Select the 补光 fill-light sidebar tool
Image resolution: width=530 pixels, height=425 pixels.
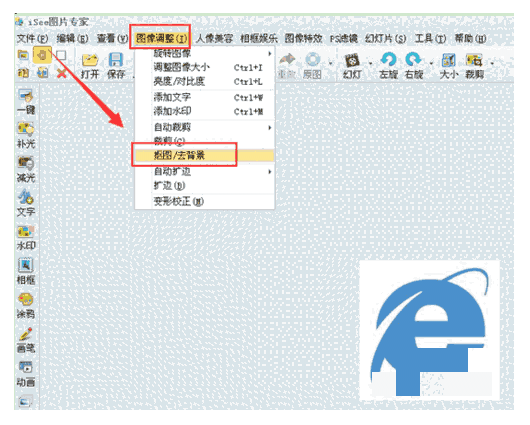26,136
